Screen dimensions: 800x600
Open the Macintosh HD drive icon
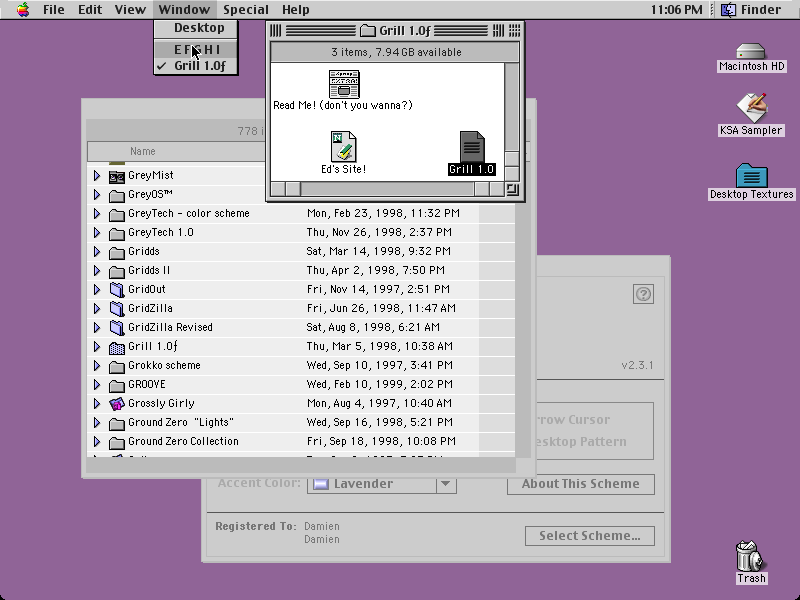(x=751, y=52)
